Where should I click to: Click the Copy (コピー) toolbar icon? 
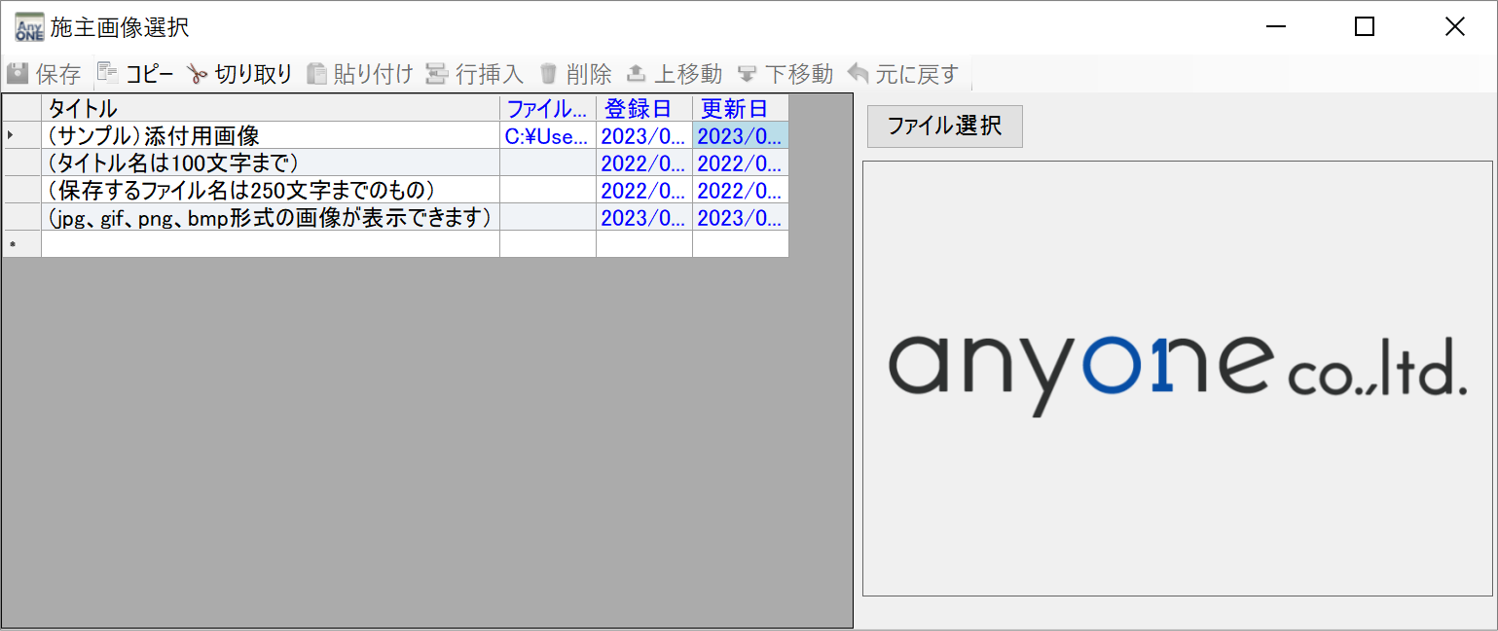pos(107,74)
